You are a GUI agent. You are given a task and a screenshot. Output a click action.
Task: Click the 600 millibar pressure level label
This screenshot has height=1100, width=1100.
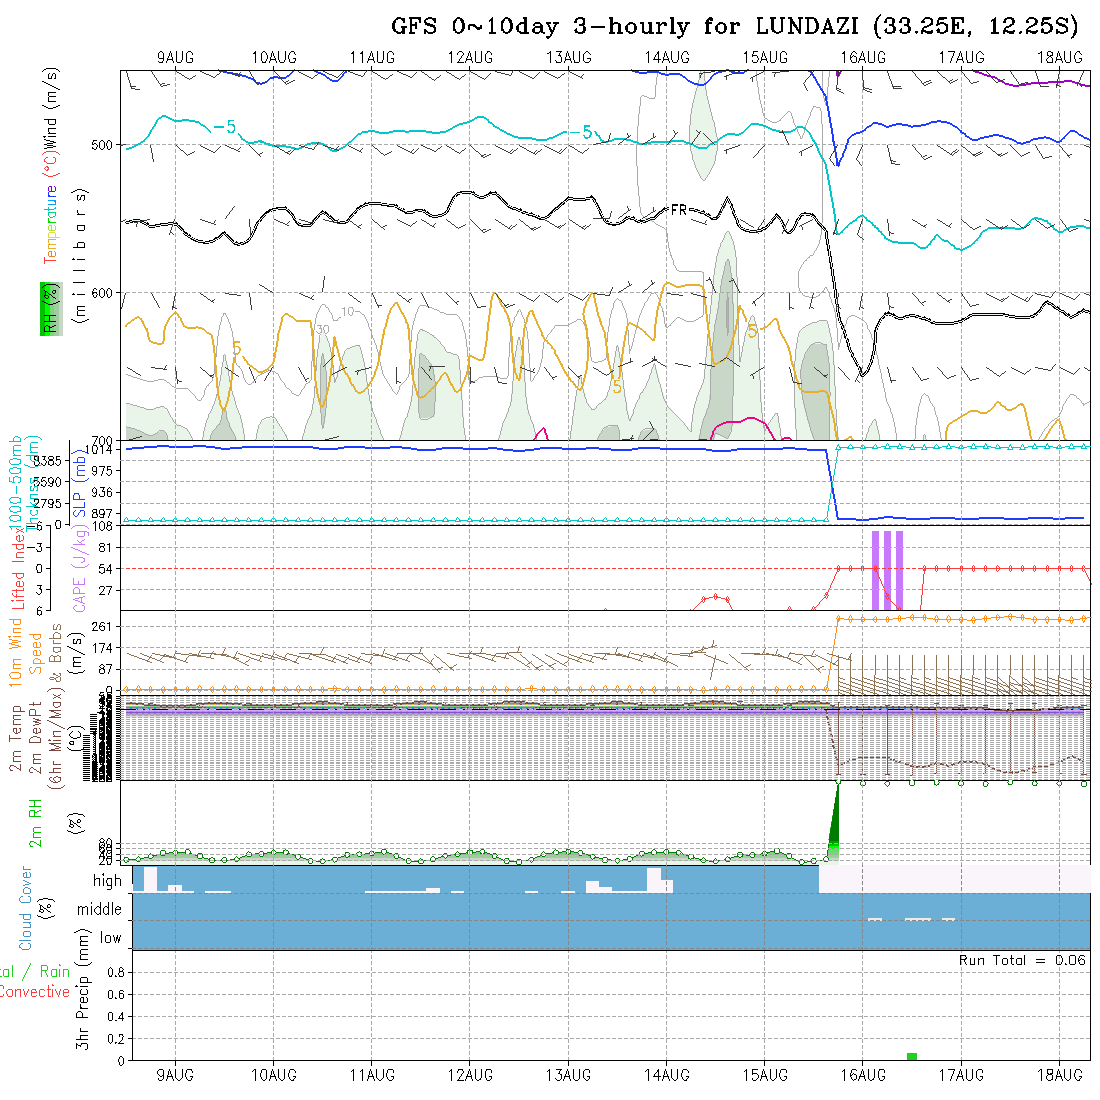[x=102, y=293]
